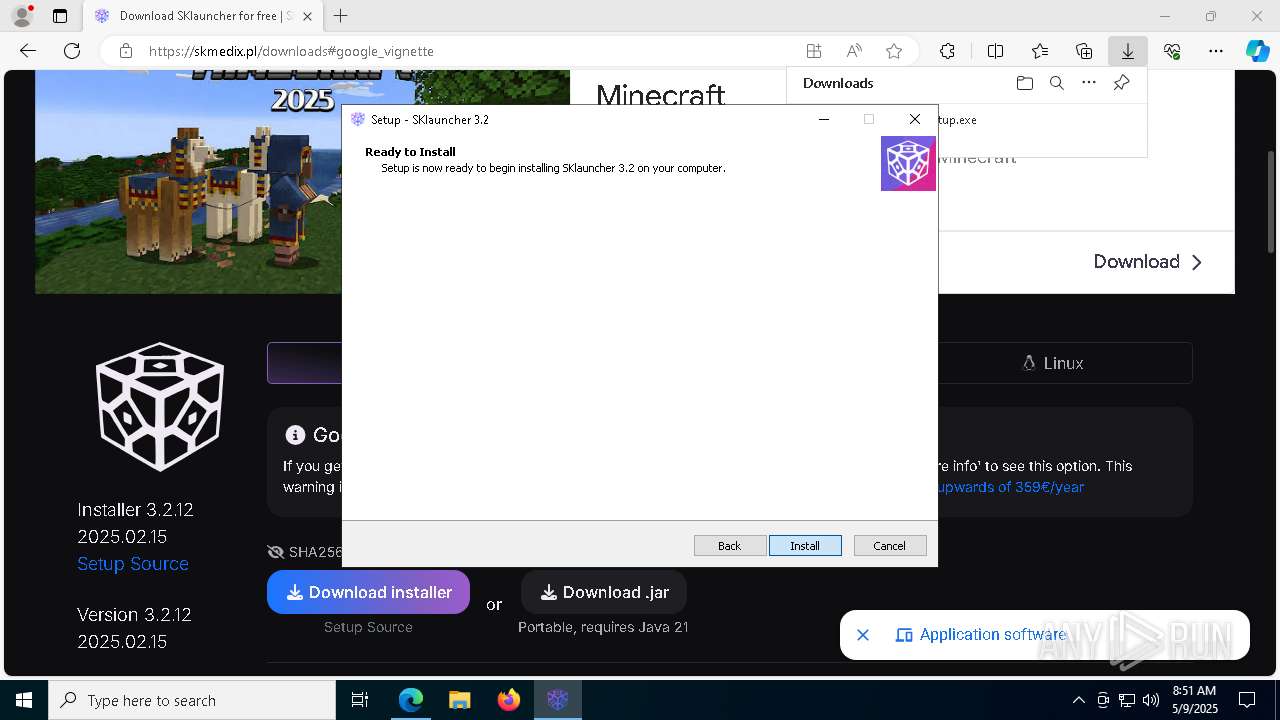Click the webpage vertical scrollbar
The image size is (1280, 720).
tap(1271, 200)
